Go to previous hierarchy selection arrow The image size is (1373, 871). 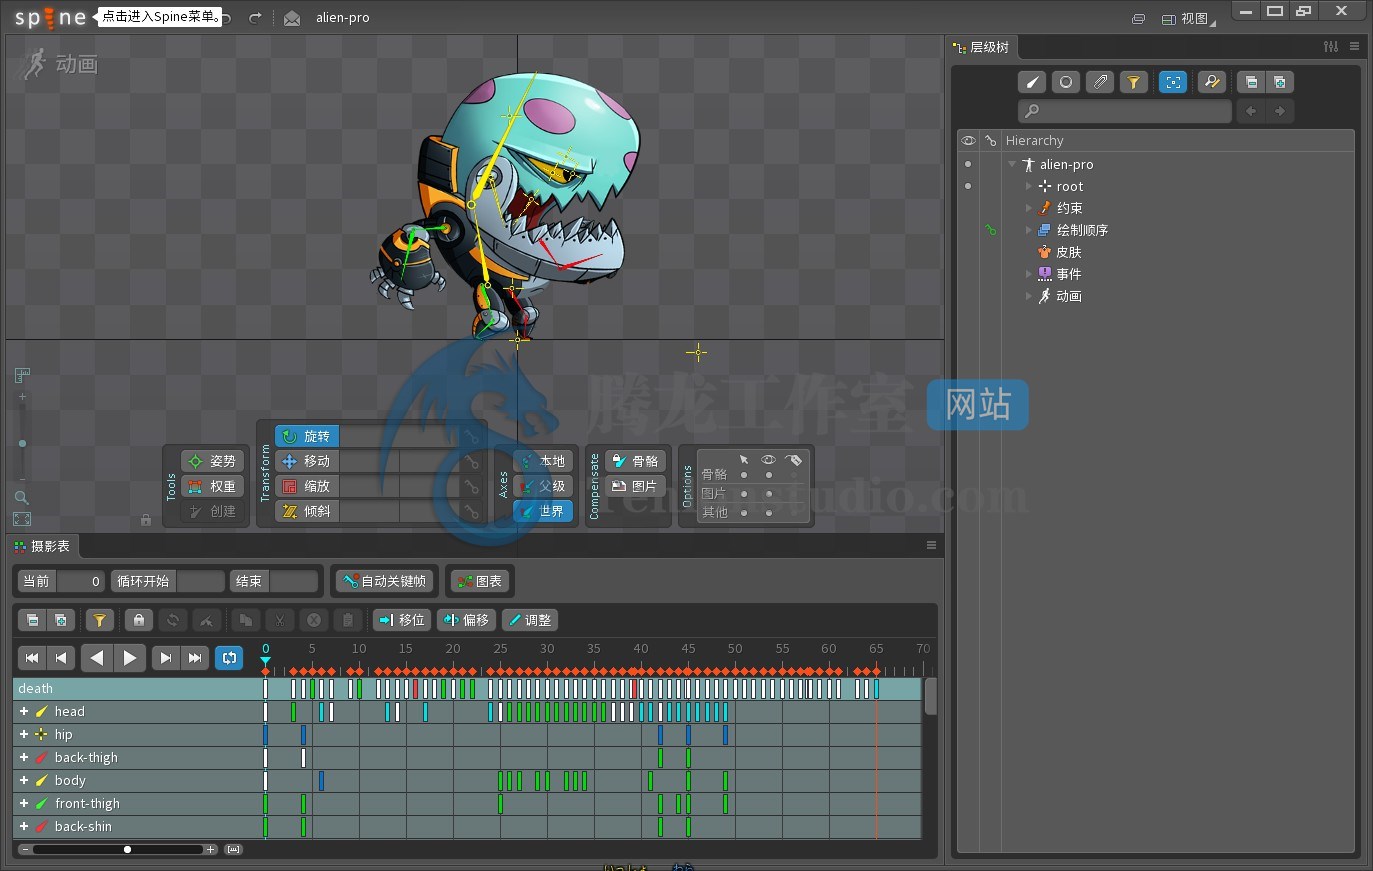(x=1251, y=111)
